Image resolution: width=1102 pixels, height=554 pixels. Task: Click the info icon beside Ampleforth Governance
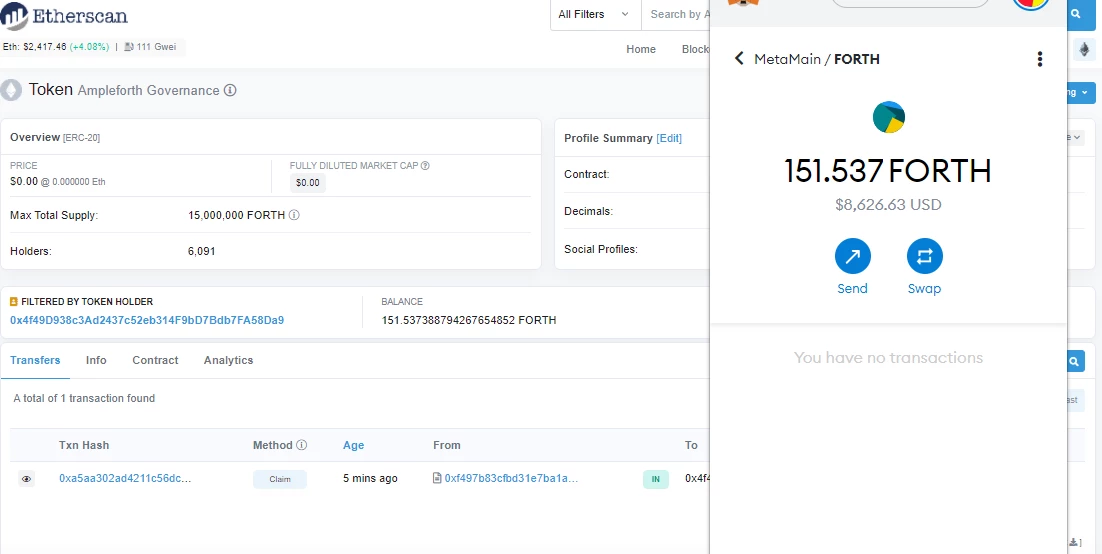[x=231, y=90]
